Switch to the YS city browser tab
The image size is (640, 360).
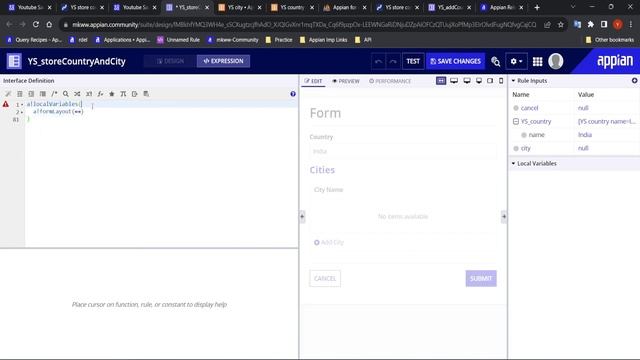240,7
